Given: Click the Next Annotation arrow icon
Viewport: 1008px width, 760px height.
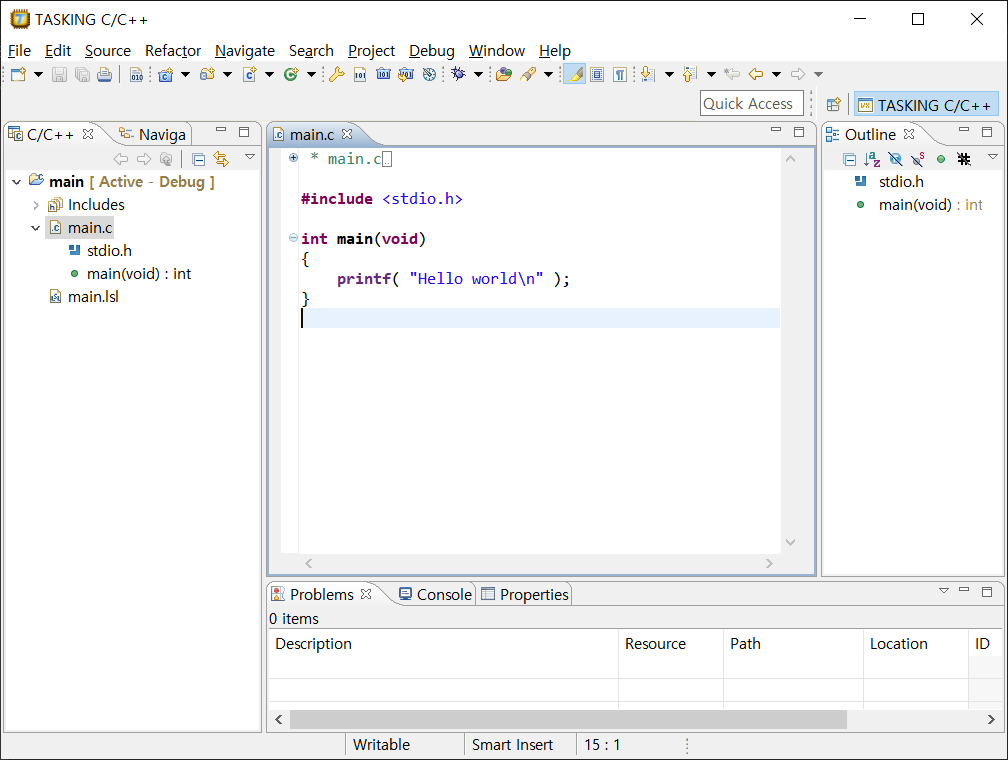Looking at the screenshot, I should coord(648,75).
